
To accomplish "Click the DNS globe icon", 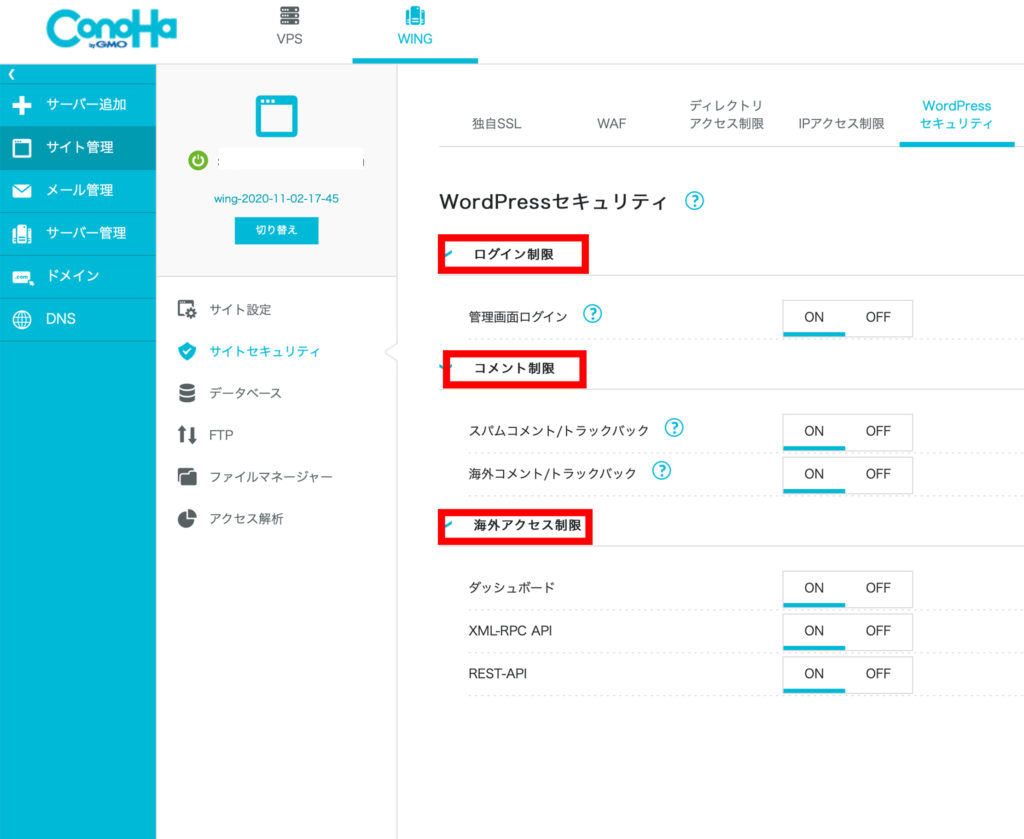I will pyautogui.click(x=22, y=319).
